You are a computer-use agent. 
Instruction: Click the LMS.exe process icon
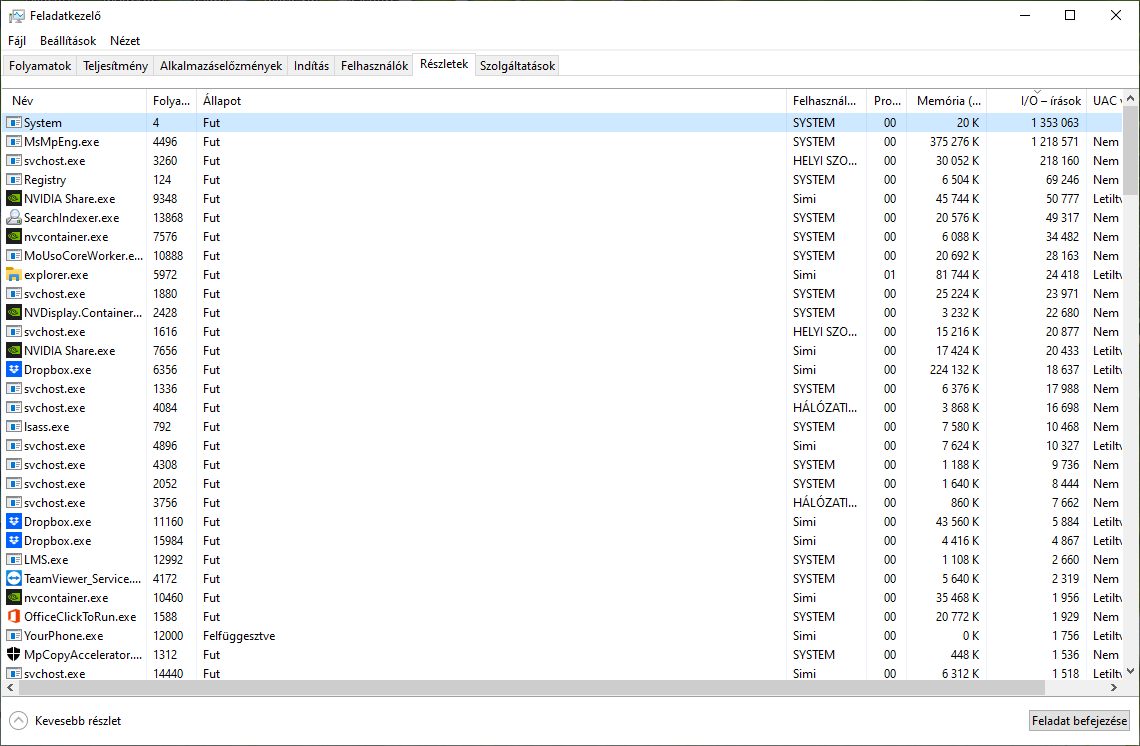coord(13,560)
